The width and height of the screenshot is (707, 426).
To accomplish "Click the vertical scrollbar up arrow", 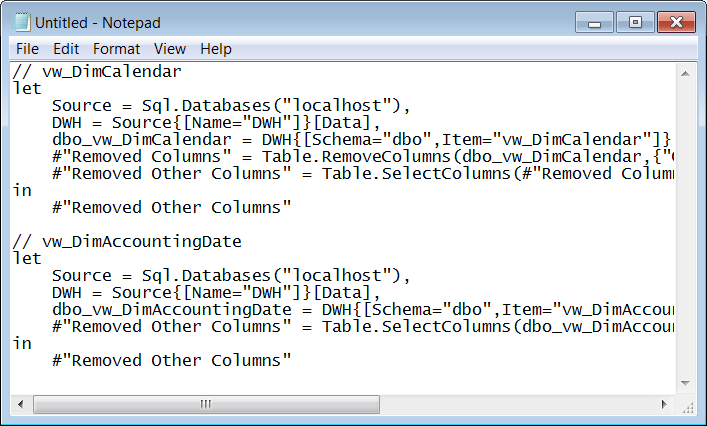I will [x=685, y=73].
